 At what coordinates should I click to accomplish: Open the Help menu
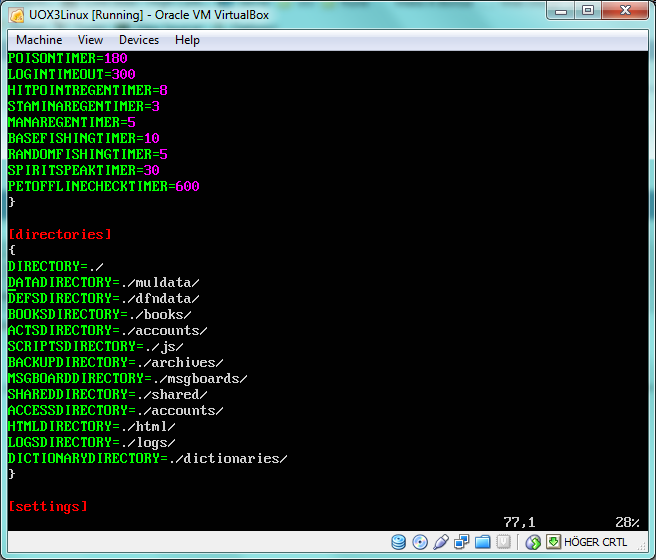187,40
